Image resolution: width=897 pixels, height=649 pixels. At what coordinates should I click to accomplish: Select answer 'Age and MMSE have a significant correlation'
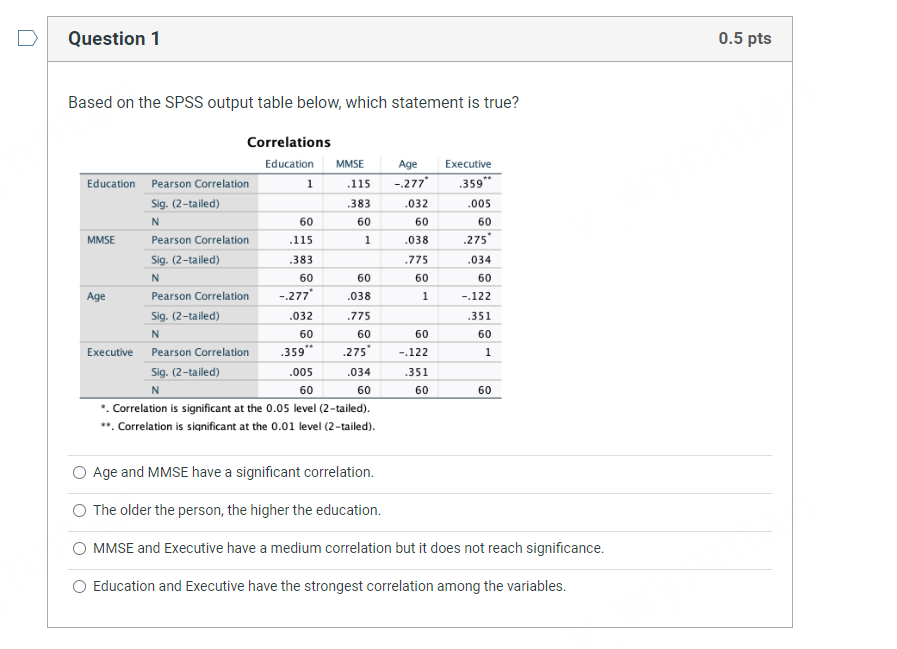[x=79, y=472]
